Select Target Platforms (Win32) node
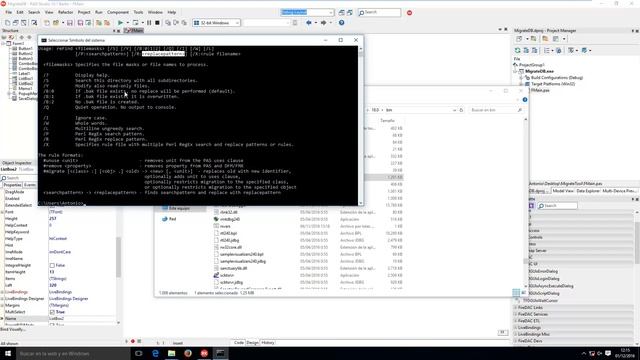640x360 pixels. (553, 84)
